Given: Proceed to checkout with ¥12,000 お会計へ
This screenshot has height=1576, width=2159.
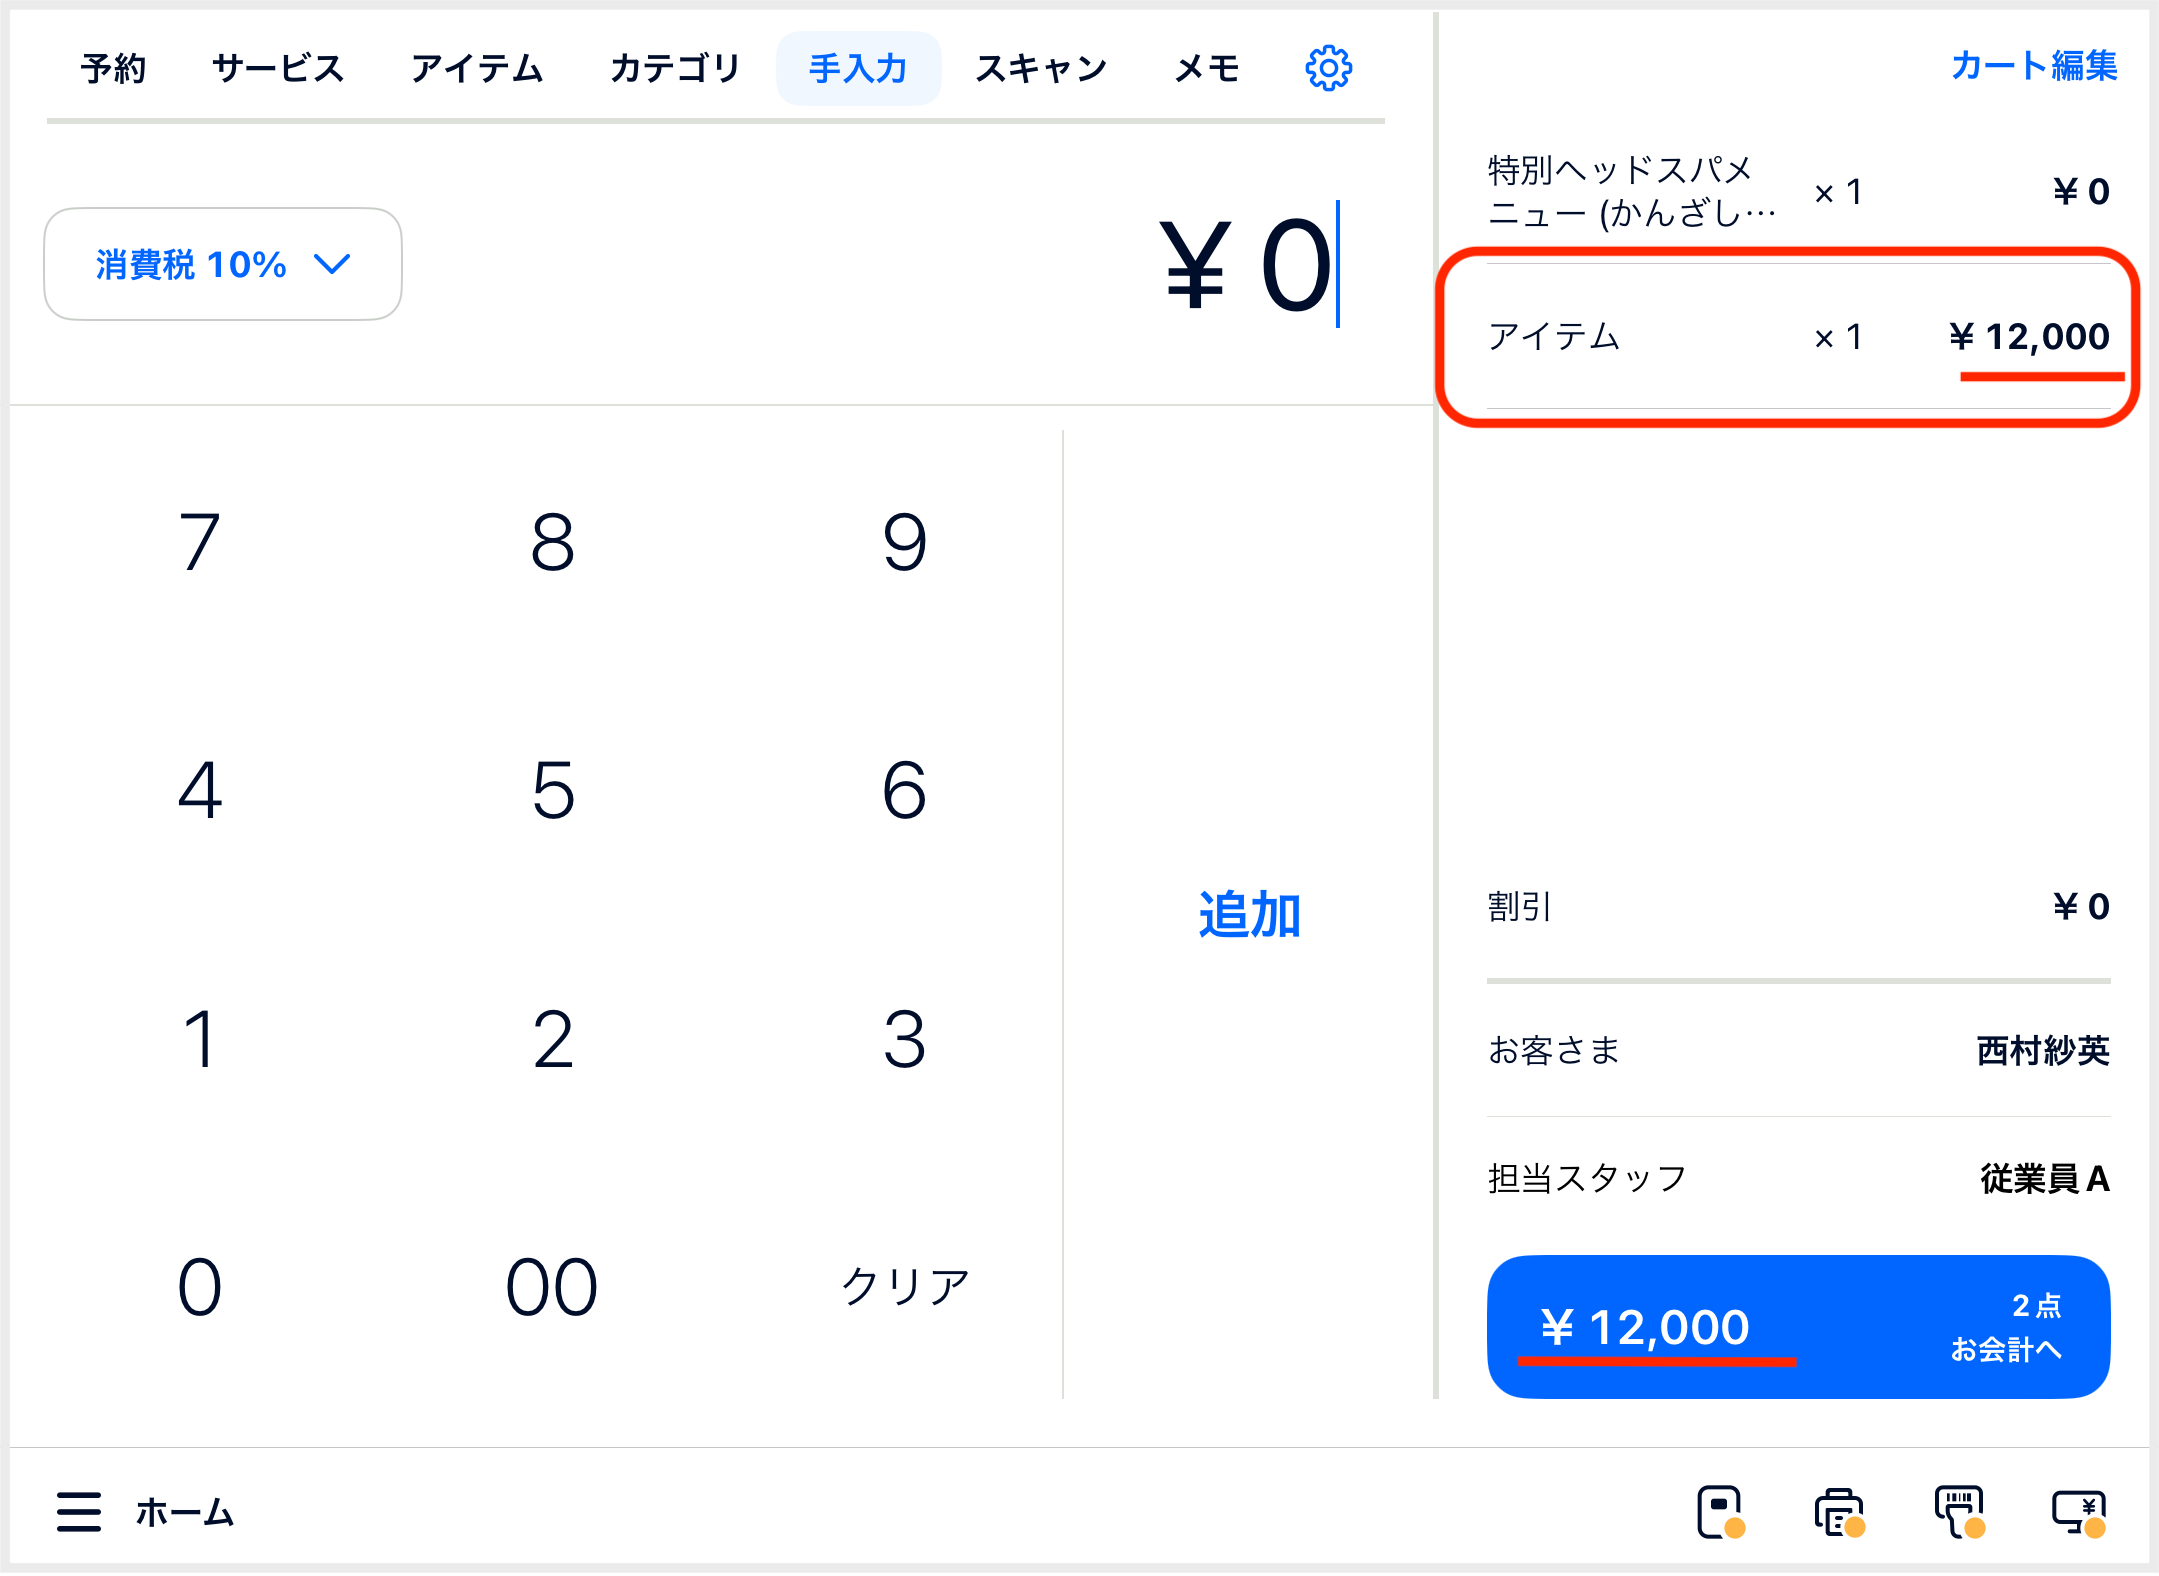Looking at the screenshot, I should point(1798,1326).
